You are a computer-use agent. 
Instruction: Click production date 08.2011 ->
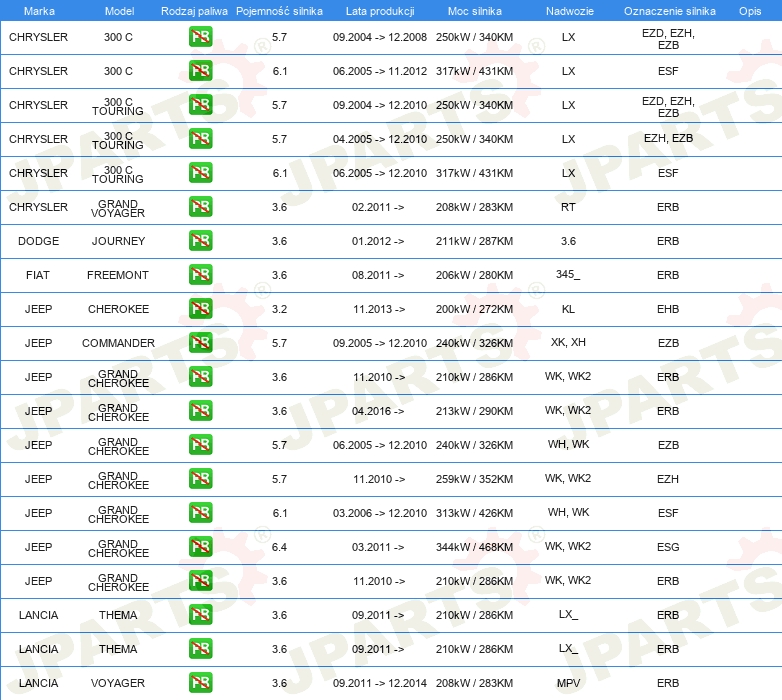click(378, 275)
